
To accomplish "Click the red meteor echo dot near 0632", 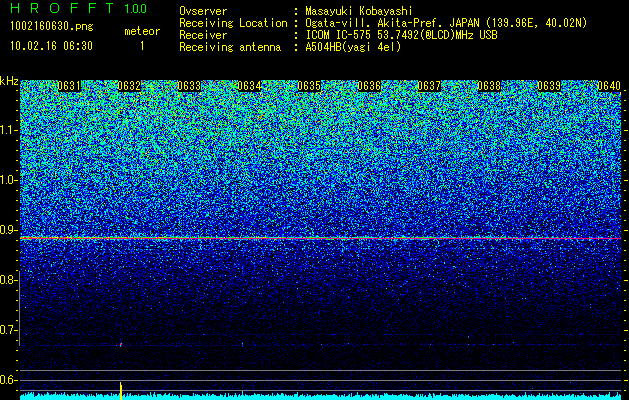I will [x=121, y=344].
